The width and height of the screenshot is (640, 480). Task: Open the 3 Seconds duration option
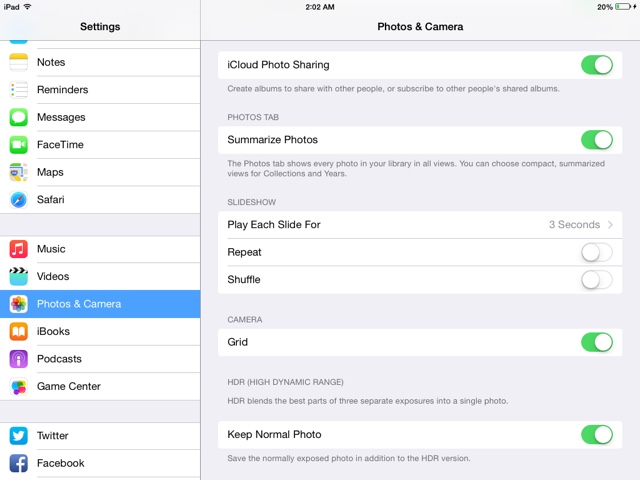tap(574, 224)
